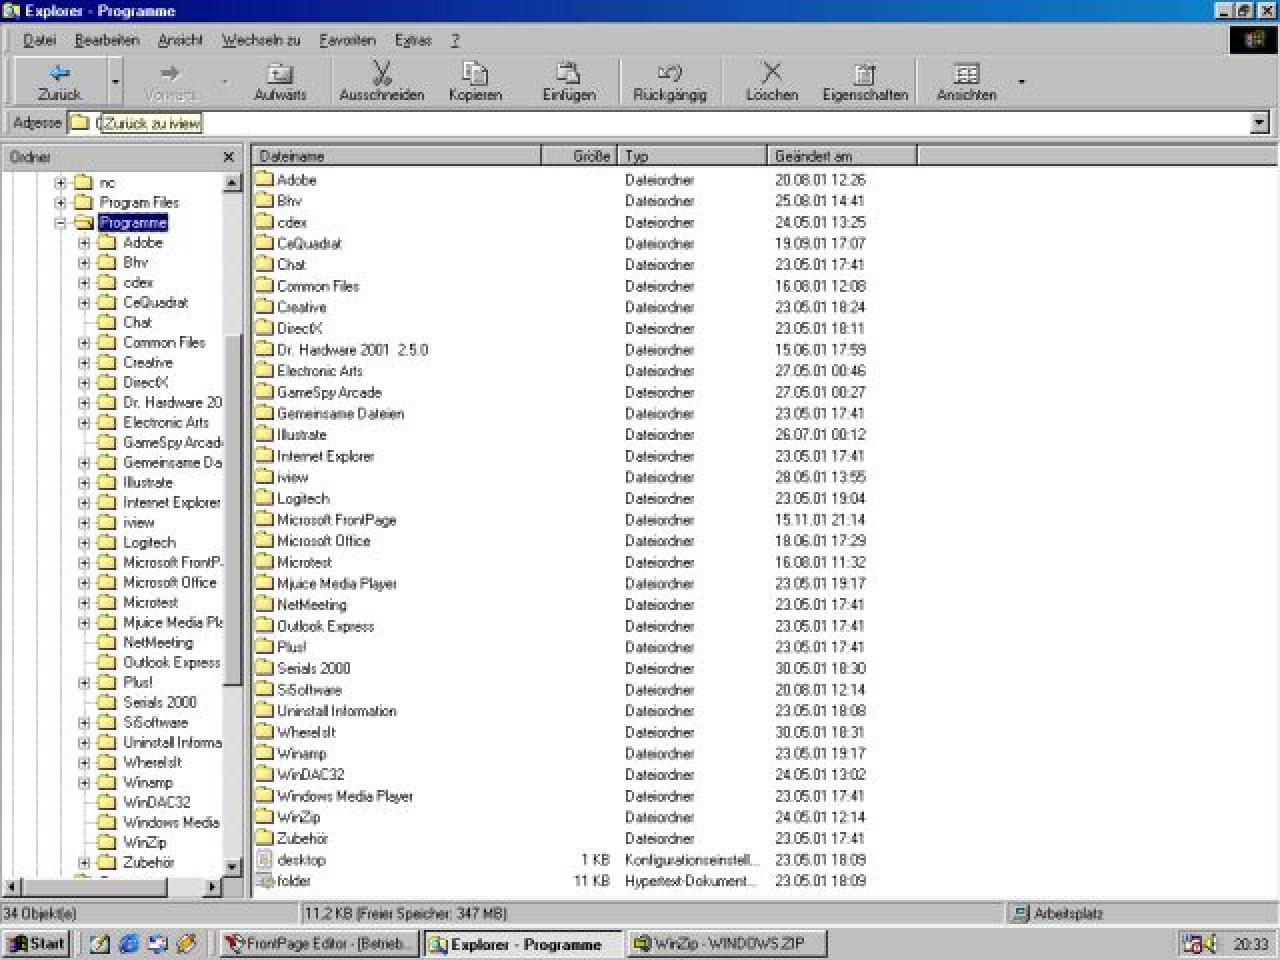1280x960 pixels.
Task: Select the Adobe folder icon in file list
Action: (x=264, y=180)
